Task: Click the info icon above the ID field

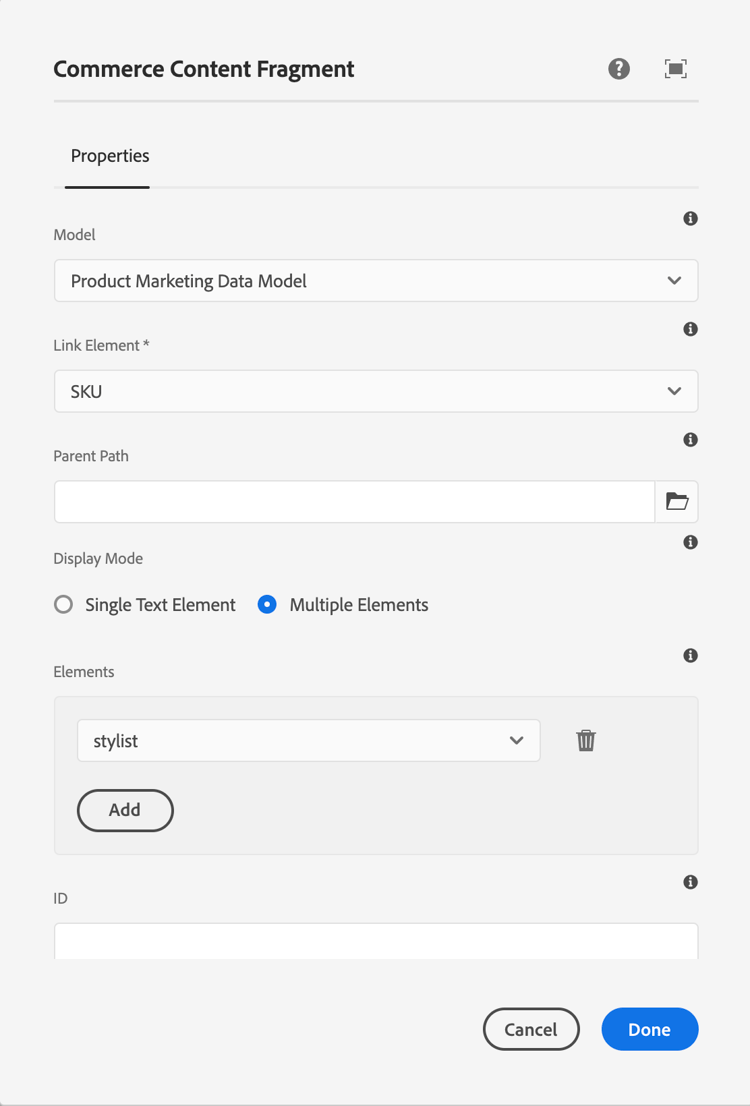Action: (x=690, y=882)
